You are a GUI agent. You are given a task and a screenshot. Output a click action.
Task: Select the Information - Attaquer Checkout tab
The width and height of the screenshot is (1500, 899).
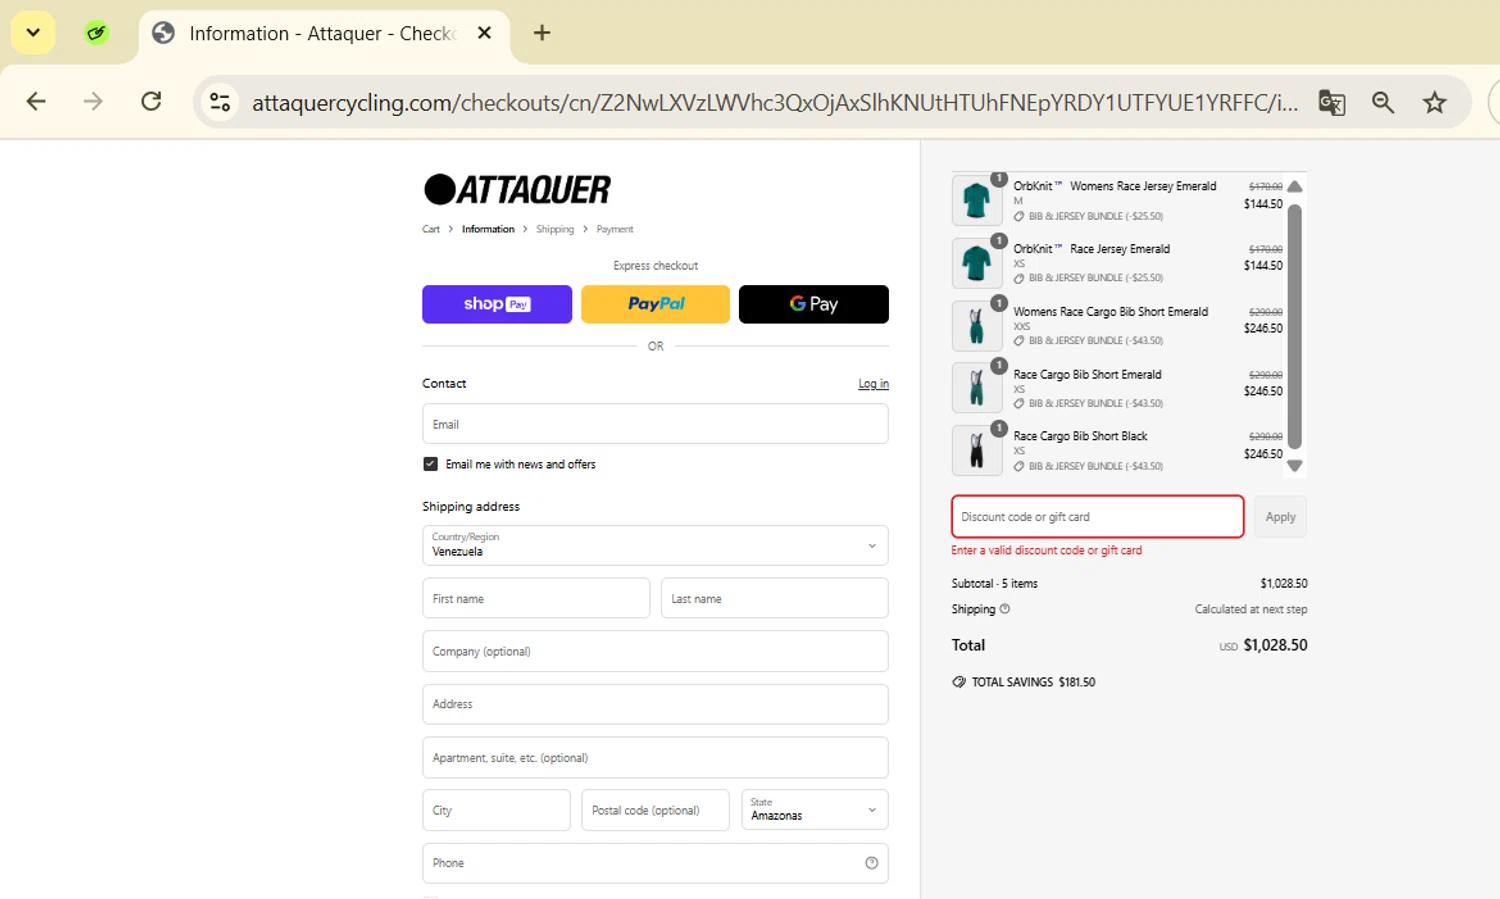pos(322,34)
